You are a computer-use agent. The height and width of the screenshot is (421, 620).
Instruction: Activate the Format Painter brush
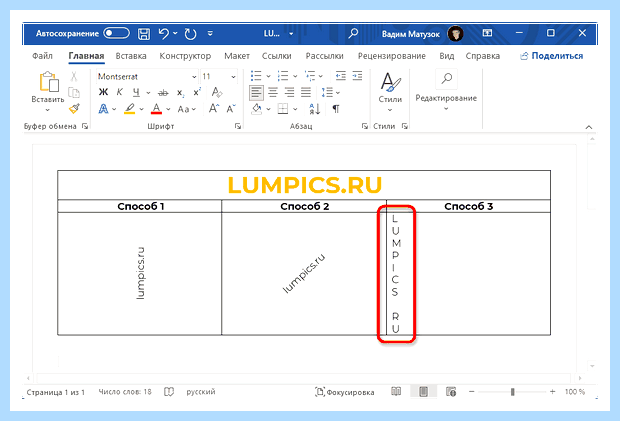pyautogui.click(x=74, y=108)
